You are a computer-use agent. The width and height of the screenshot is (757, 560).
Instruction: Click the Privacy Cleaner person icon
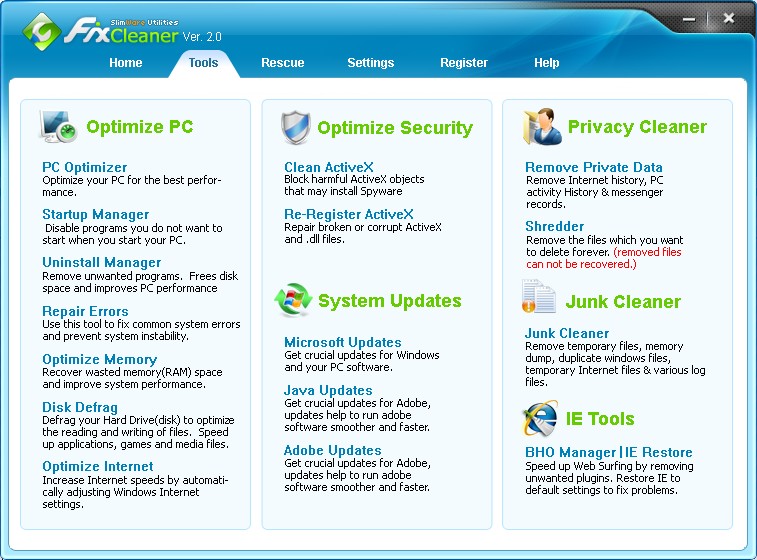[x=542, y=126]
